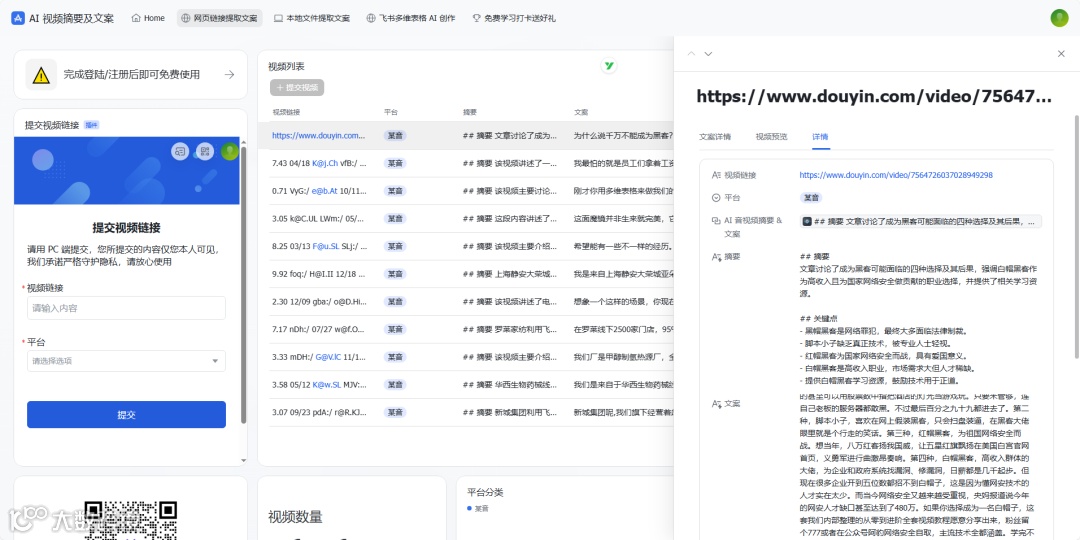Screen dimensions: 1080x540
Task: Click the 视频链接 column header
Action: (286, 112)
